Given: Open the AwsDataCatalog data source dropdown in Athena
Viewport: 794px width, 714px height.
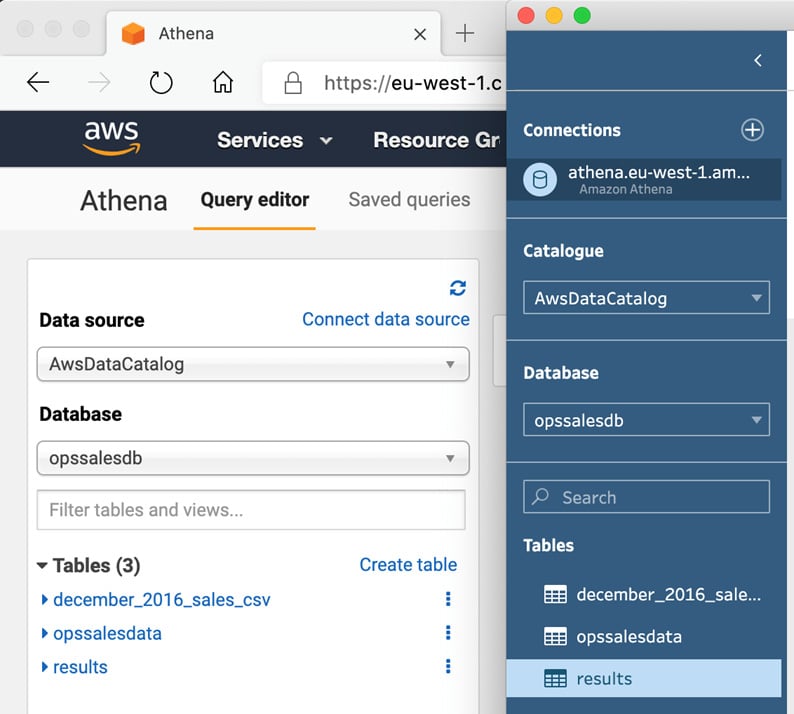Looking at the screenshot, I should point(253,364).
